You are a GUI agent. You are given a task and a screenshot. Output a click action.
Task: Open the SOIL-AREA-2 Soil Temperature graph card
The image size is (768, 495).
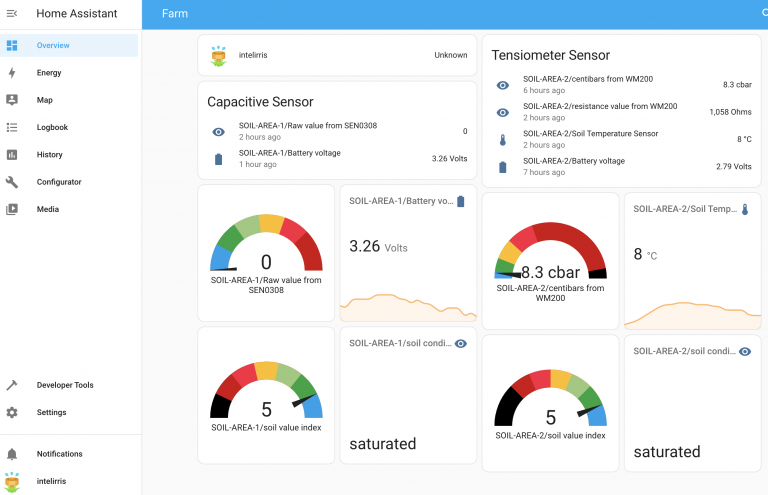(x=692, y=260)
